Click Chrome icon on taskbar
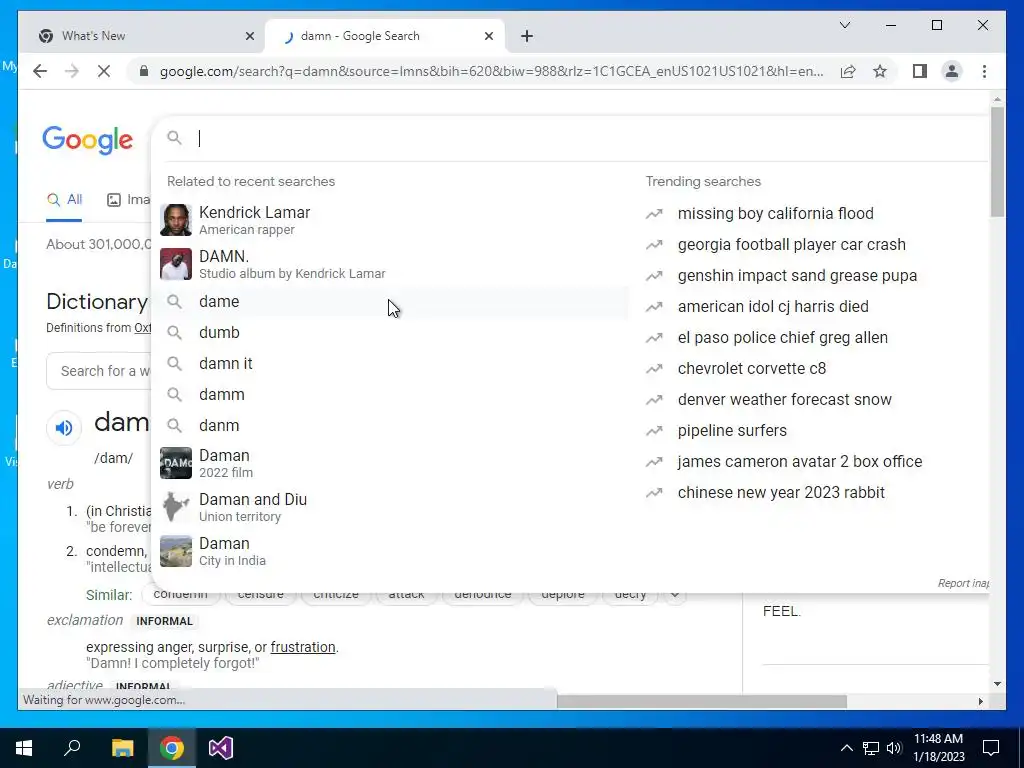 point(172,748)
